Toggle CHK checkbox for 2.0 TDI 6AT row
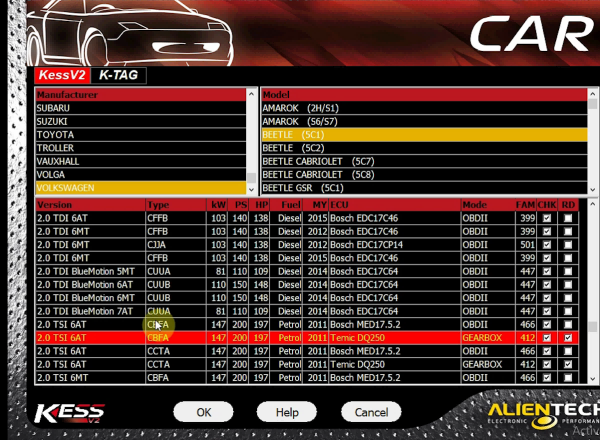 [x=547, y=218]
